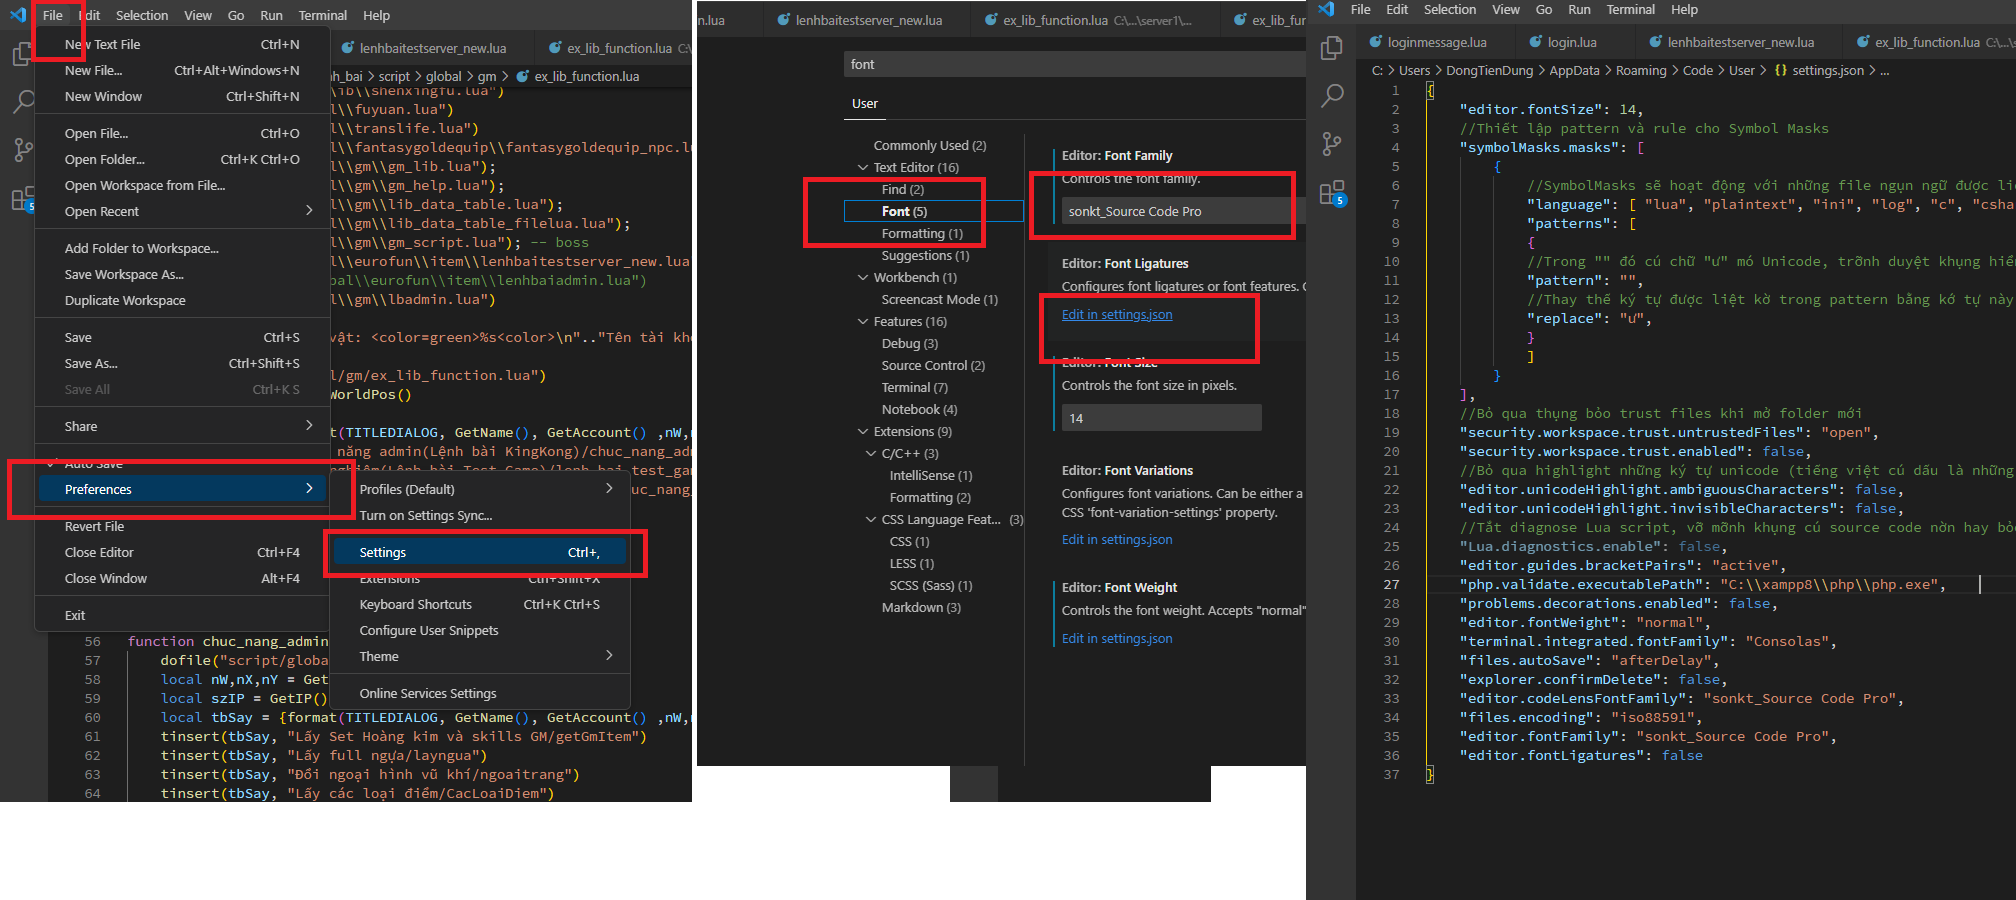Viewport: 2016px width, 900px height.
Task: Click Edit in settings.json link under Font Ligatures
Action: click(x=1117, y=314)
